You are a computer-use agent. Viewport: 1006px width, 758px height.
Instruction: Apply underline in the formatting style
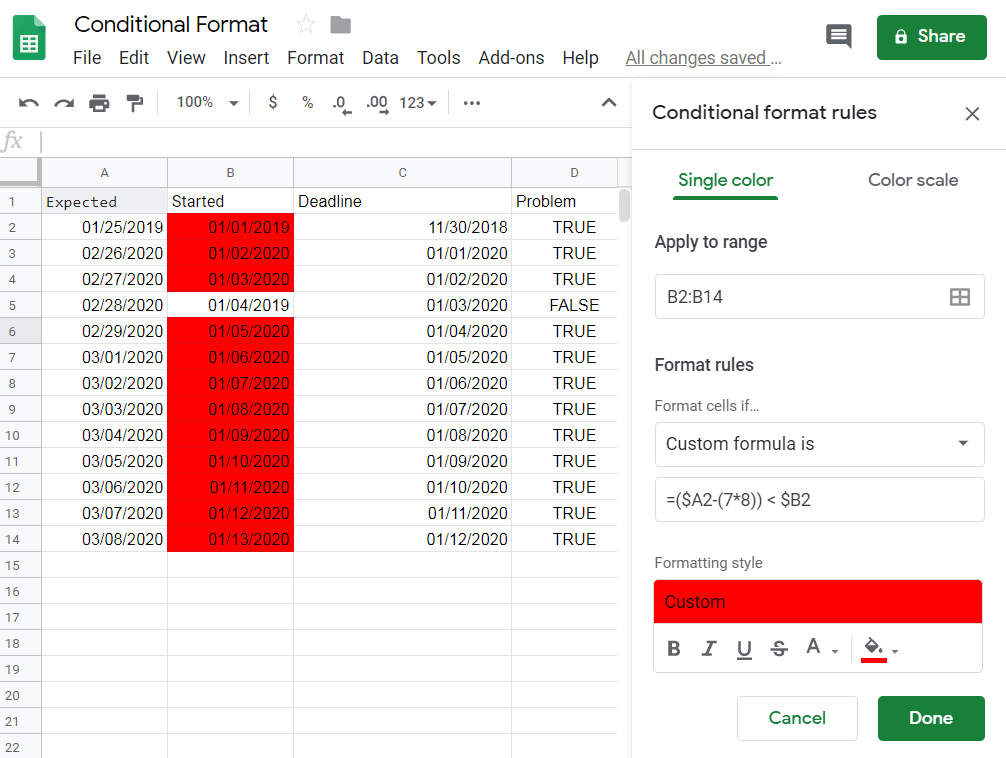tap(744, 649)
